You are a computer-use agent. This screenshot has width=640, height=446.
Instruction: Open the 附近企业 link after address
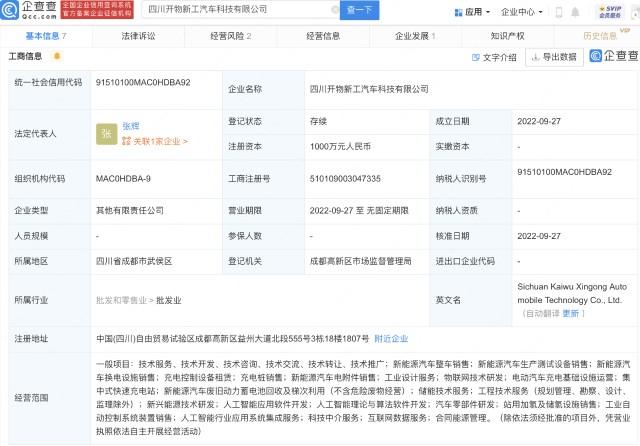[x=391, y=339]
